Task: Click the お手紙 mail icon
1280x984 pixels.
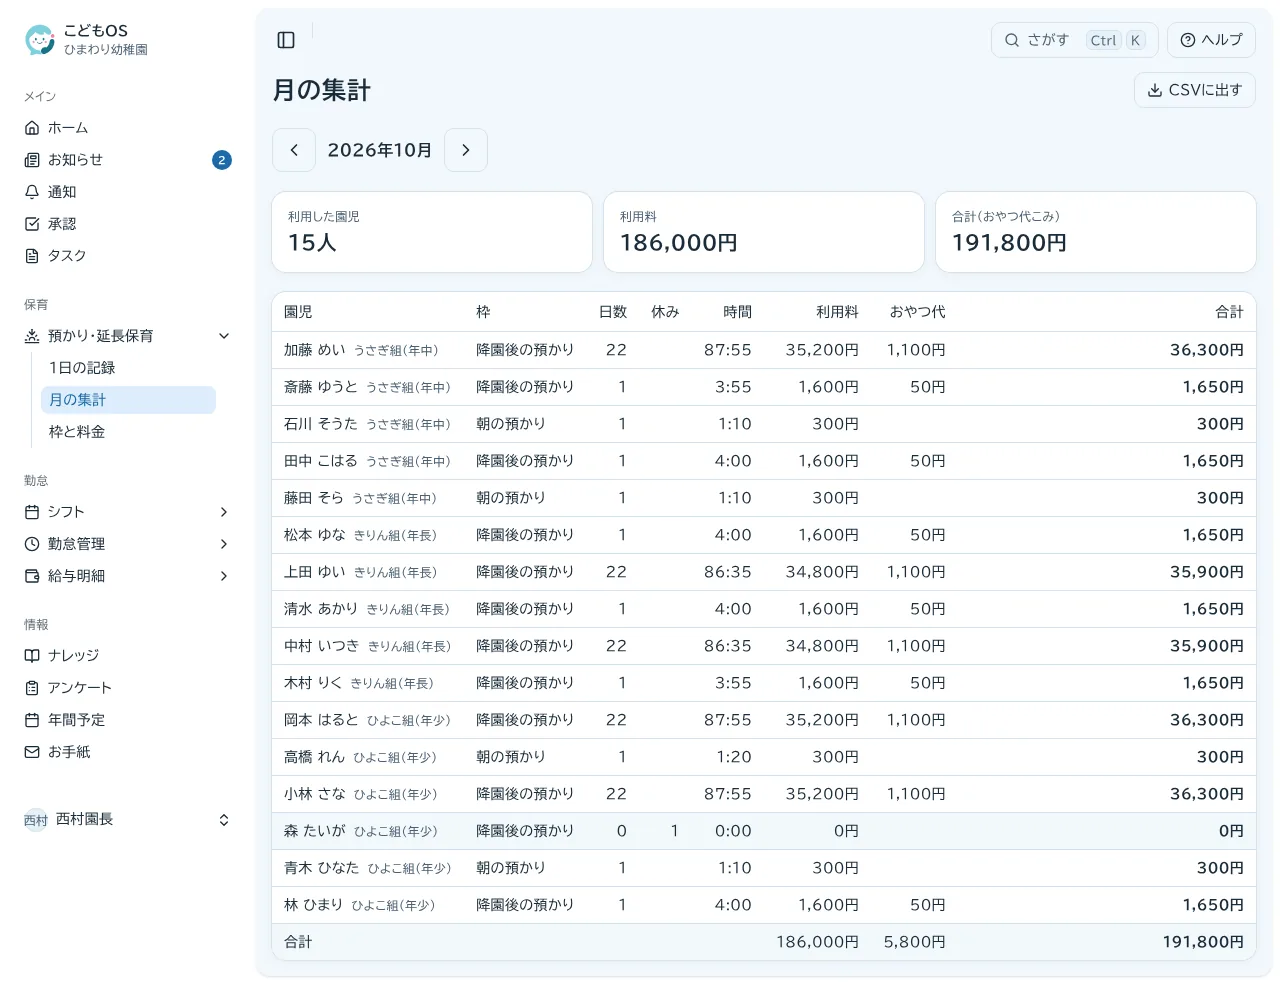Action: tap(32, 752)
